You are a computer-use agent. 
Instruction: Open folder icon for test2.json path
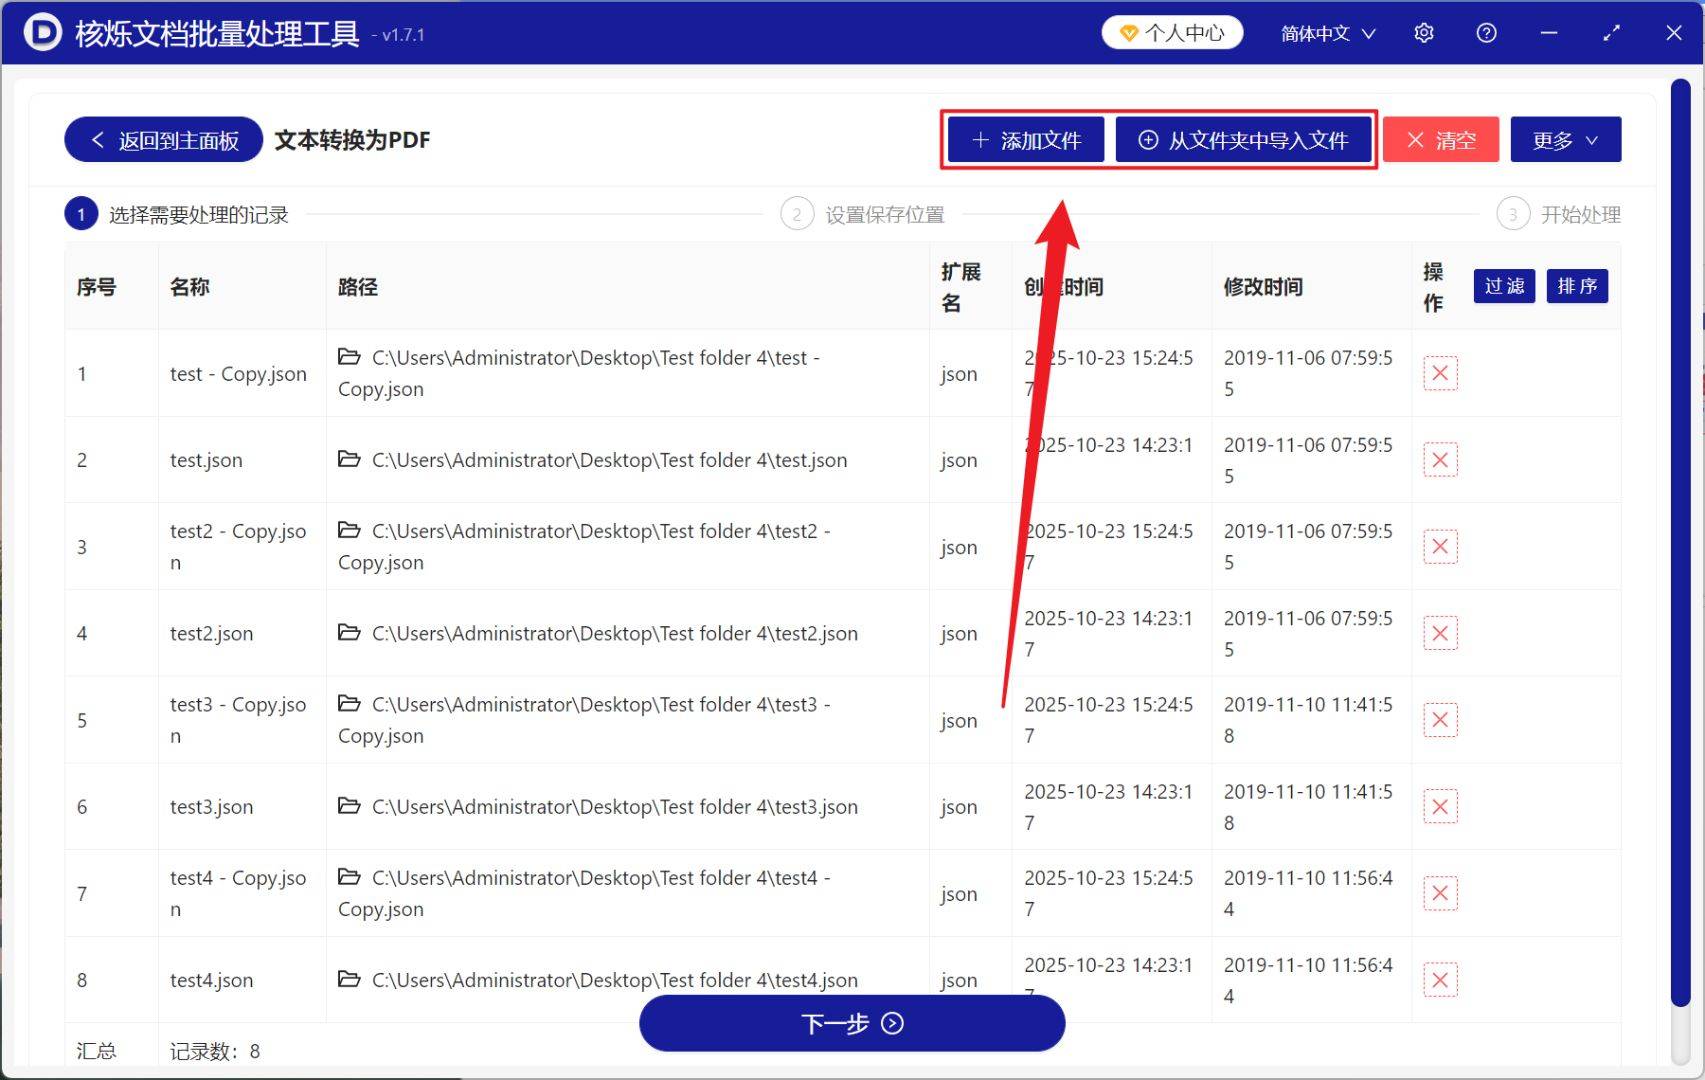tap(349, 632)
